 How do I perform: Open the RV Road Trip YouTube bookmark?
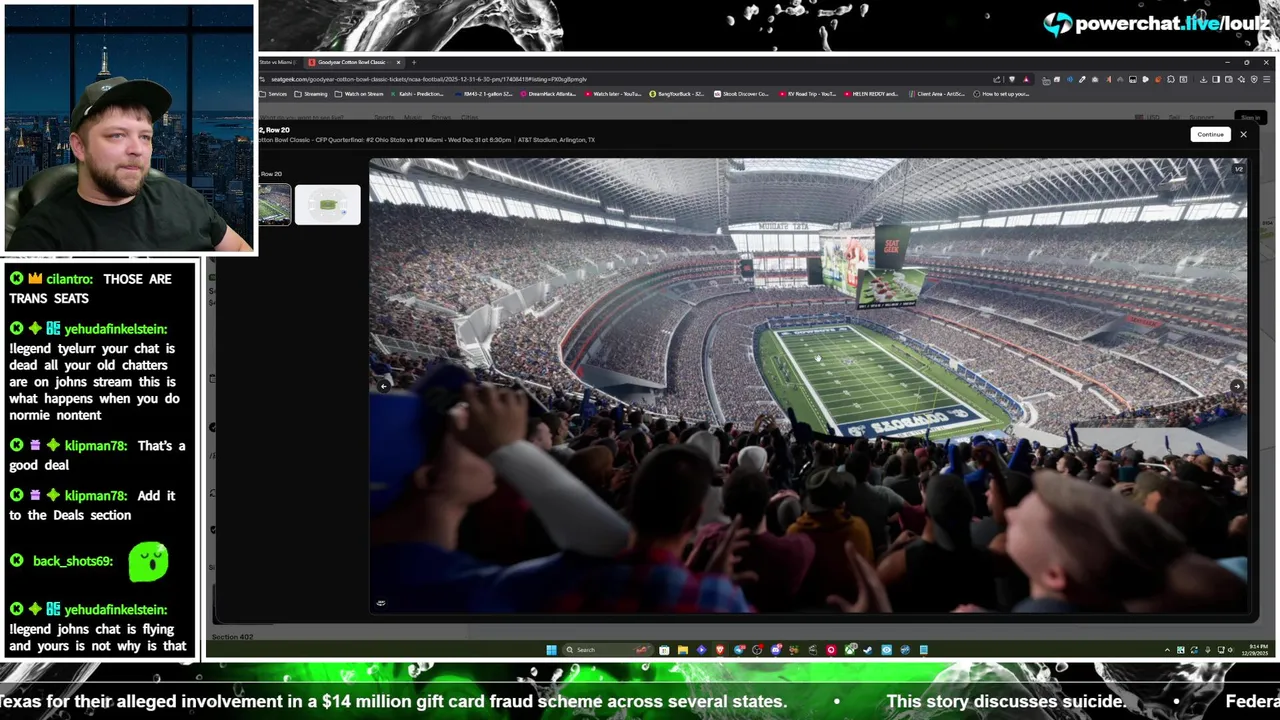(x=808, y=94)
